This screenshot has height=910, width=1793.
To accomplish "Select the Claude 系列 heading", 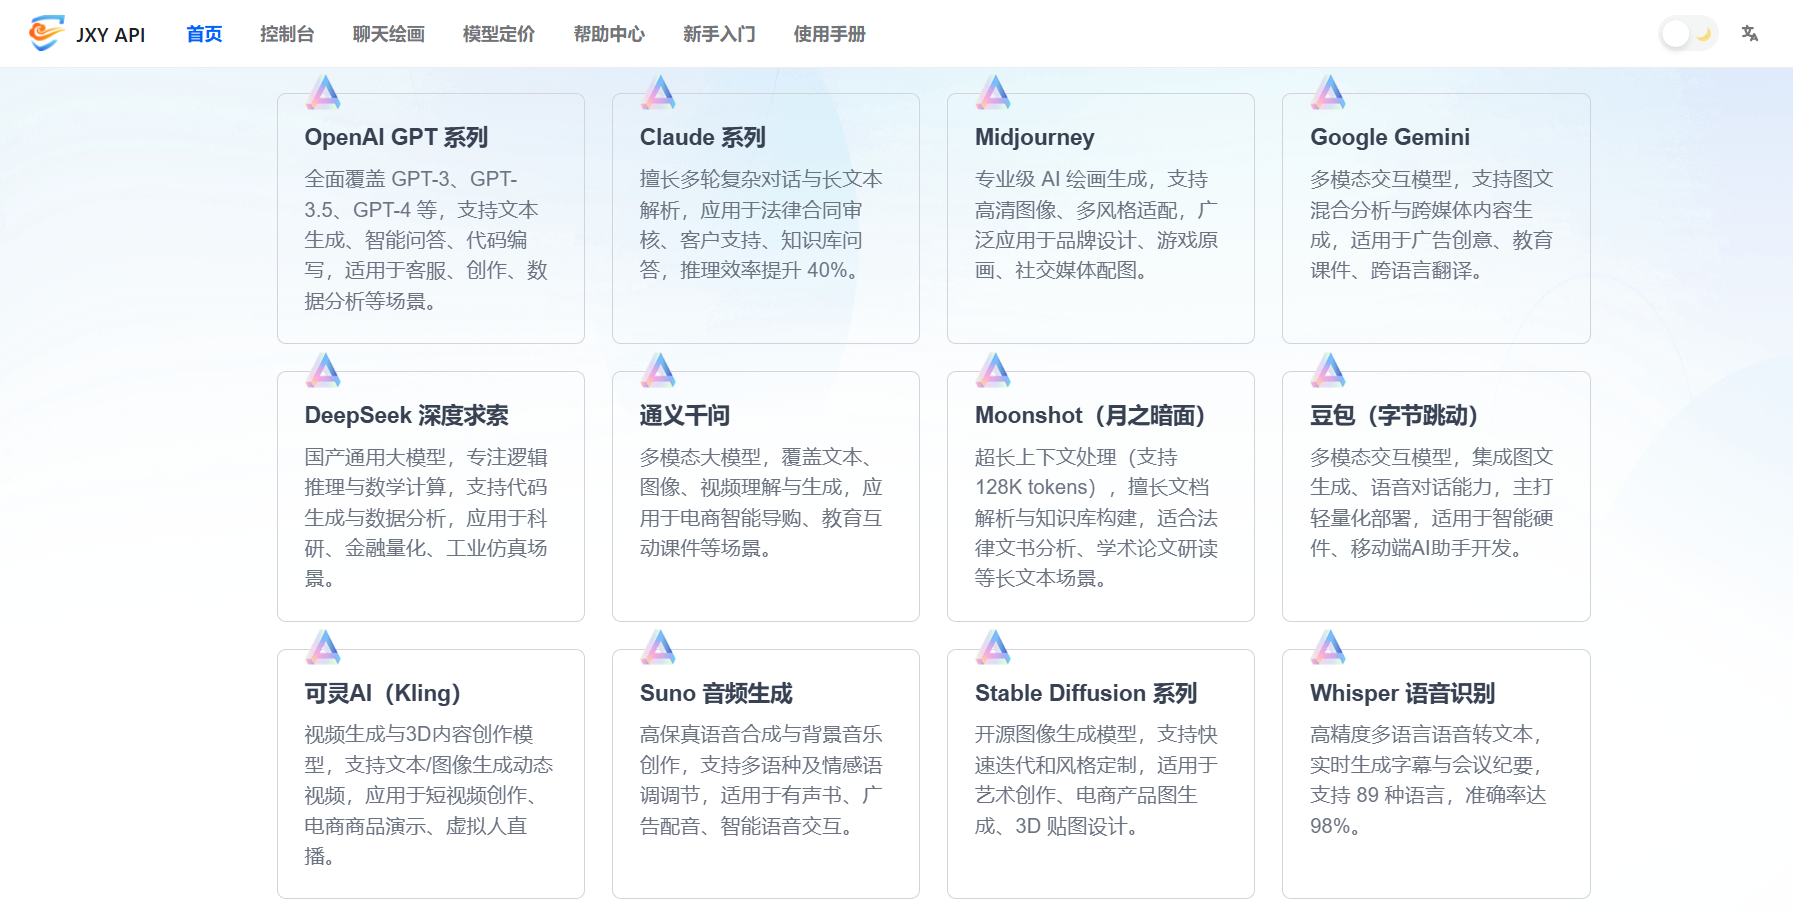I will (703, 137).
